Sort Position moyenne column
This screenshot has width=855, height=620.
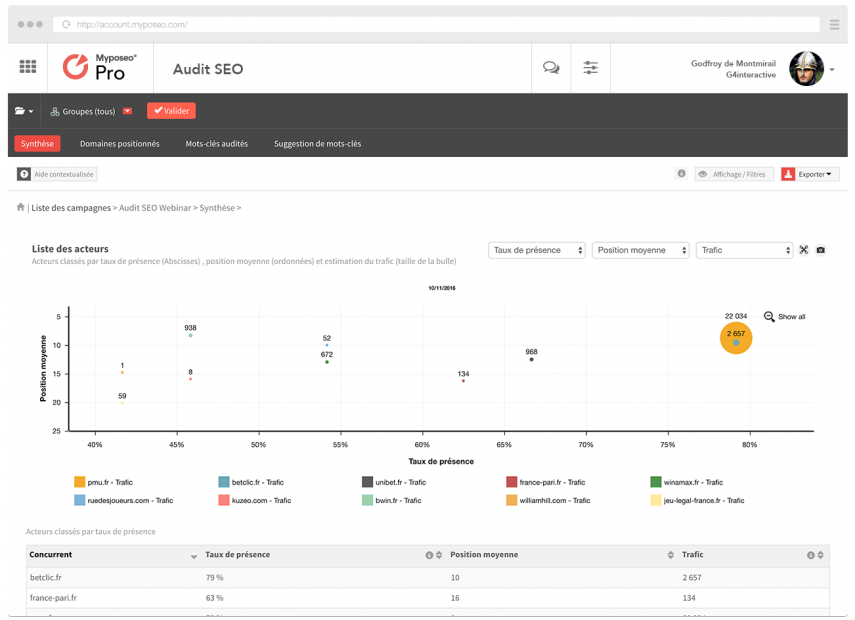coord(671,555)
